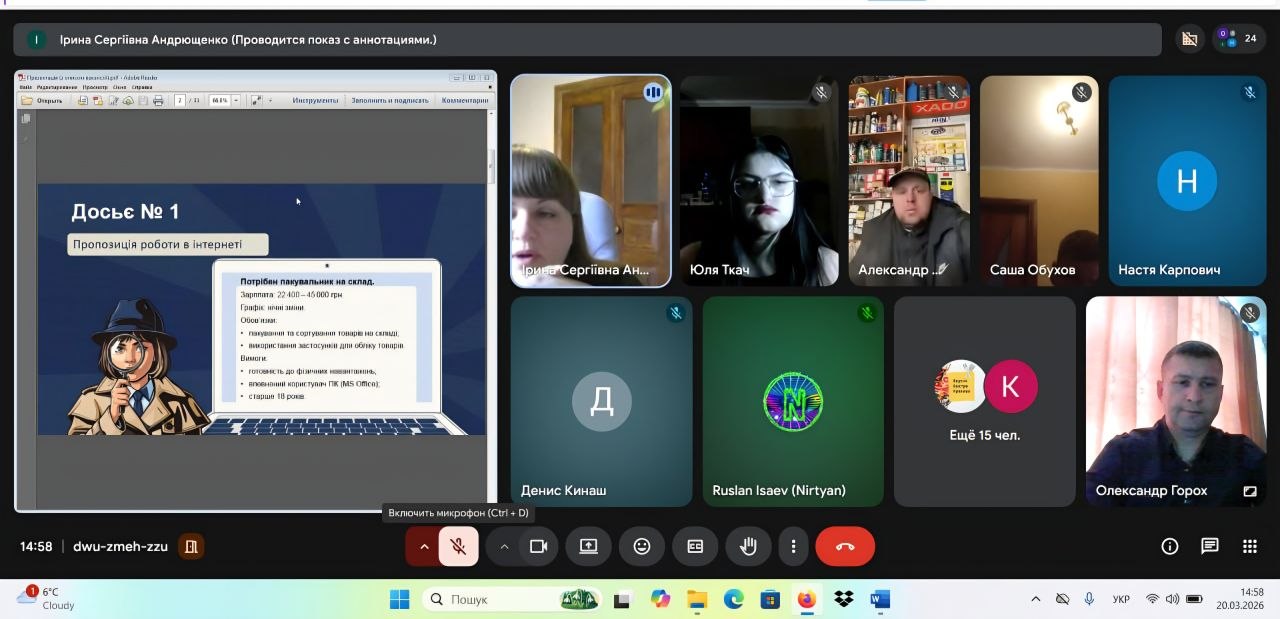
Task: Open meeting details info icon
Action: (1169, 546)
